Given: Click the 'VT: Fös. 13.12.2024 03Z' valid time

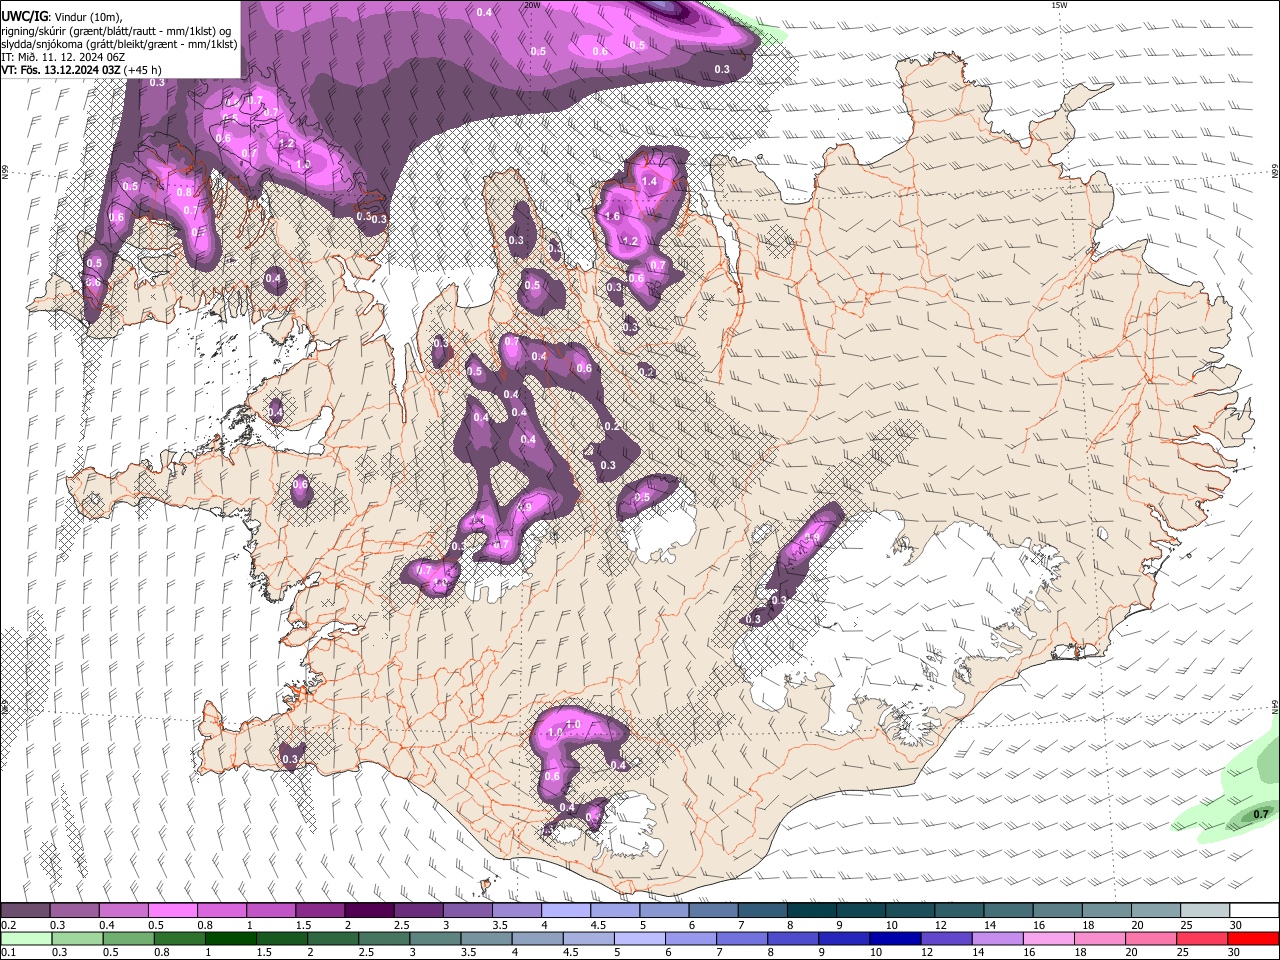Looking at the screenshot, I should coord(61,70).
